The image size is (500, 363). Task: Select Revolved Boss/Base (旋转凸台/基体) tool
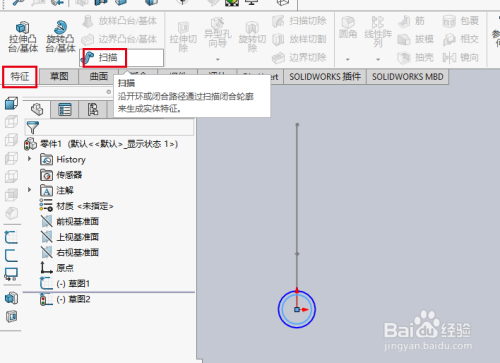(x=61, y=37)
